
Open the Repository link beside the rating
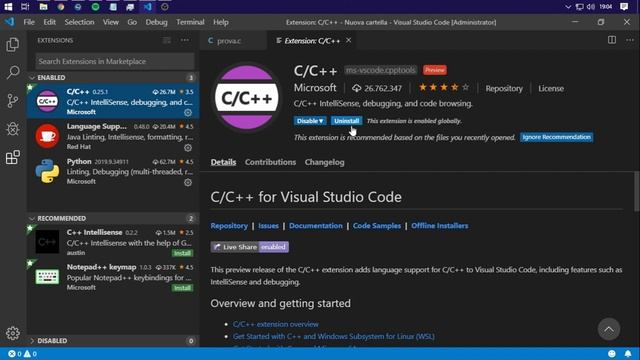click(504, 89)
